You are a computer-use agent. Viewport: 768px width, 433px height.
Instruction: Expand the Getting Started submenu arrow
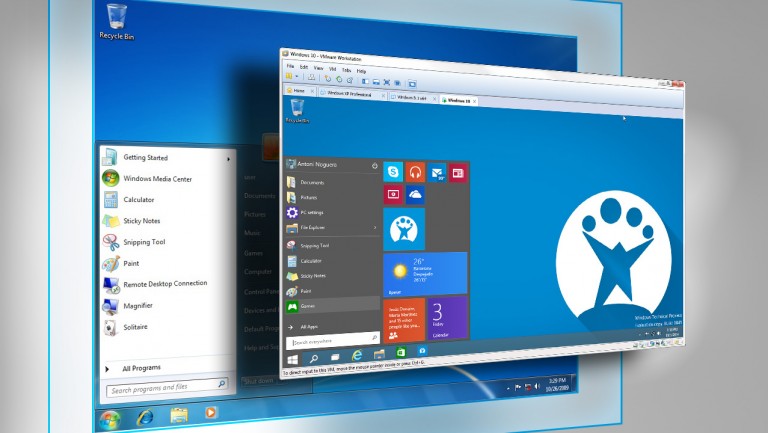(x=228, y=158)
